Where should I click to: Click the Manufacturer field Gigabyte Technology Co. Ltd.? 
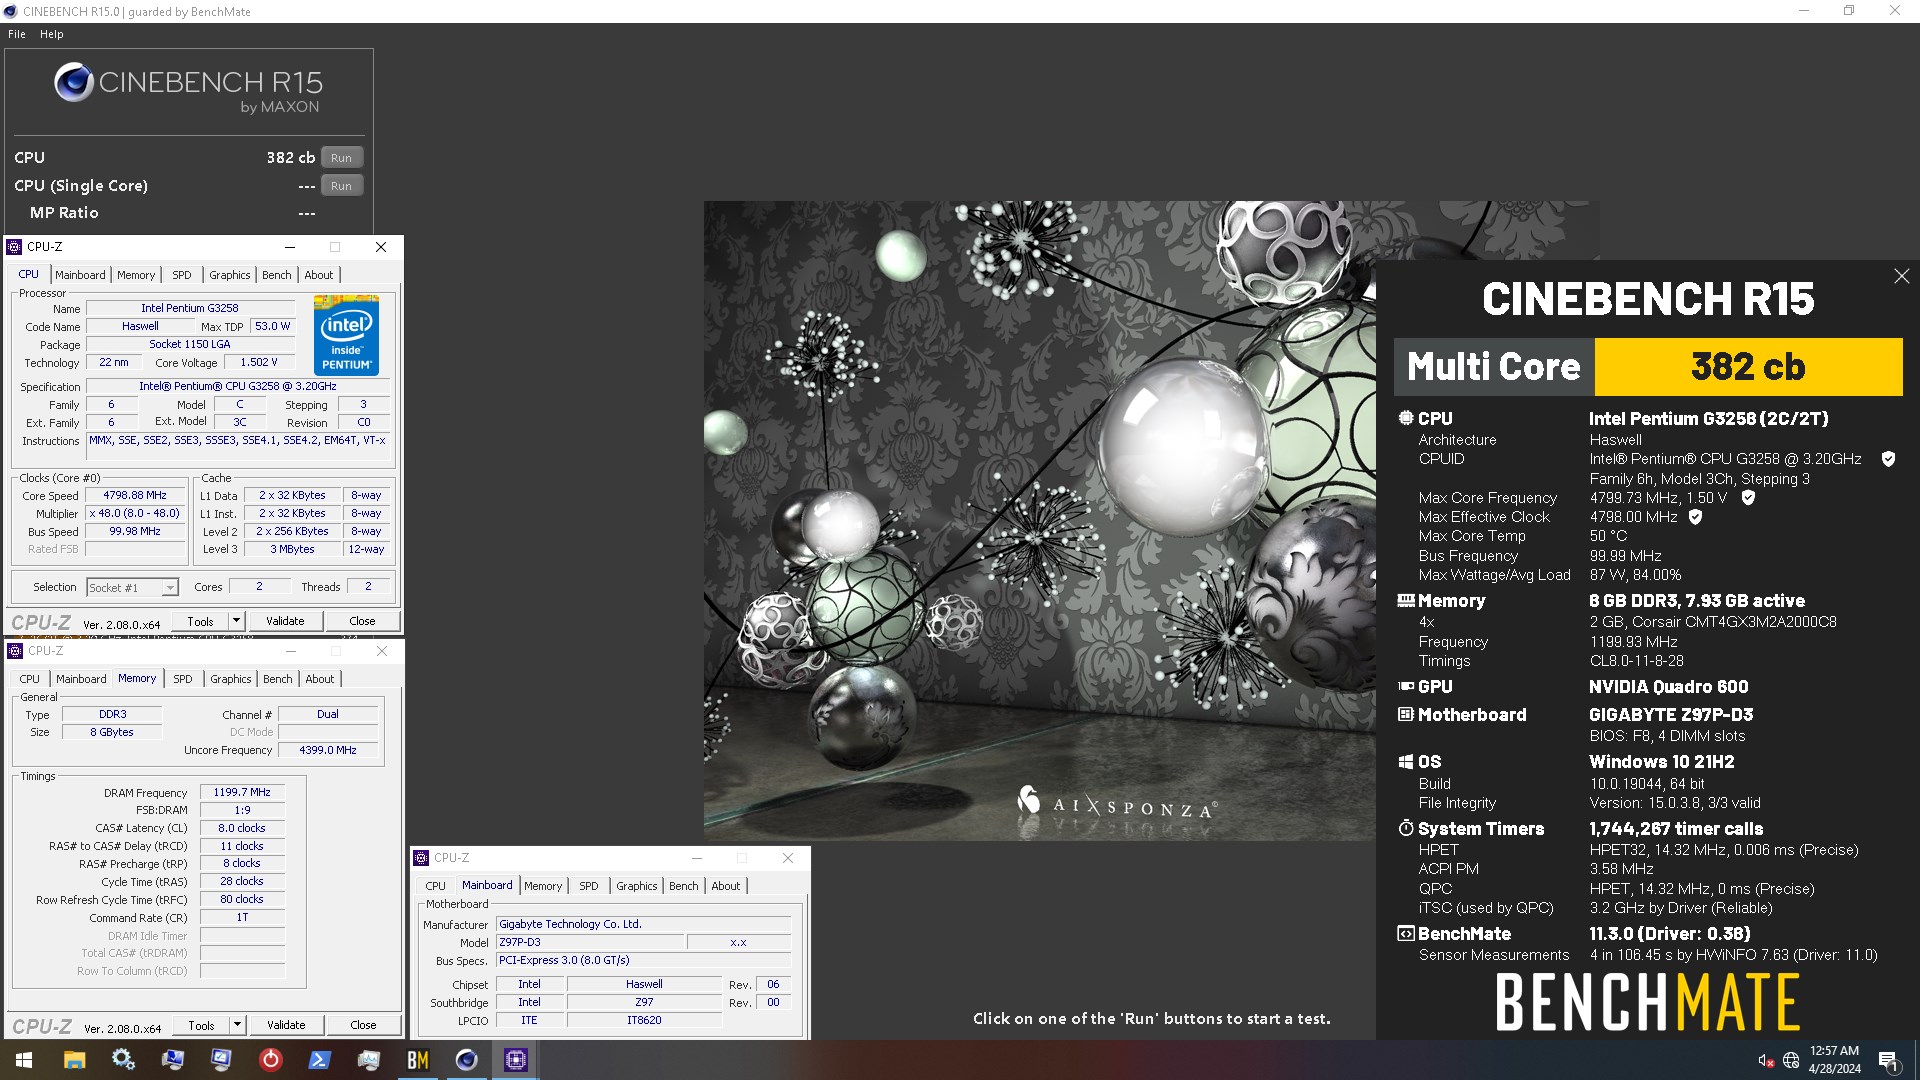[x=644, y=924]
